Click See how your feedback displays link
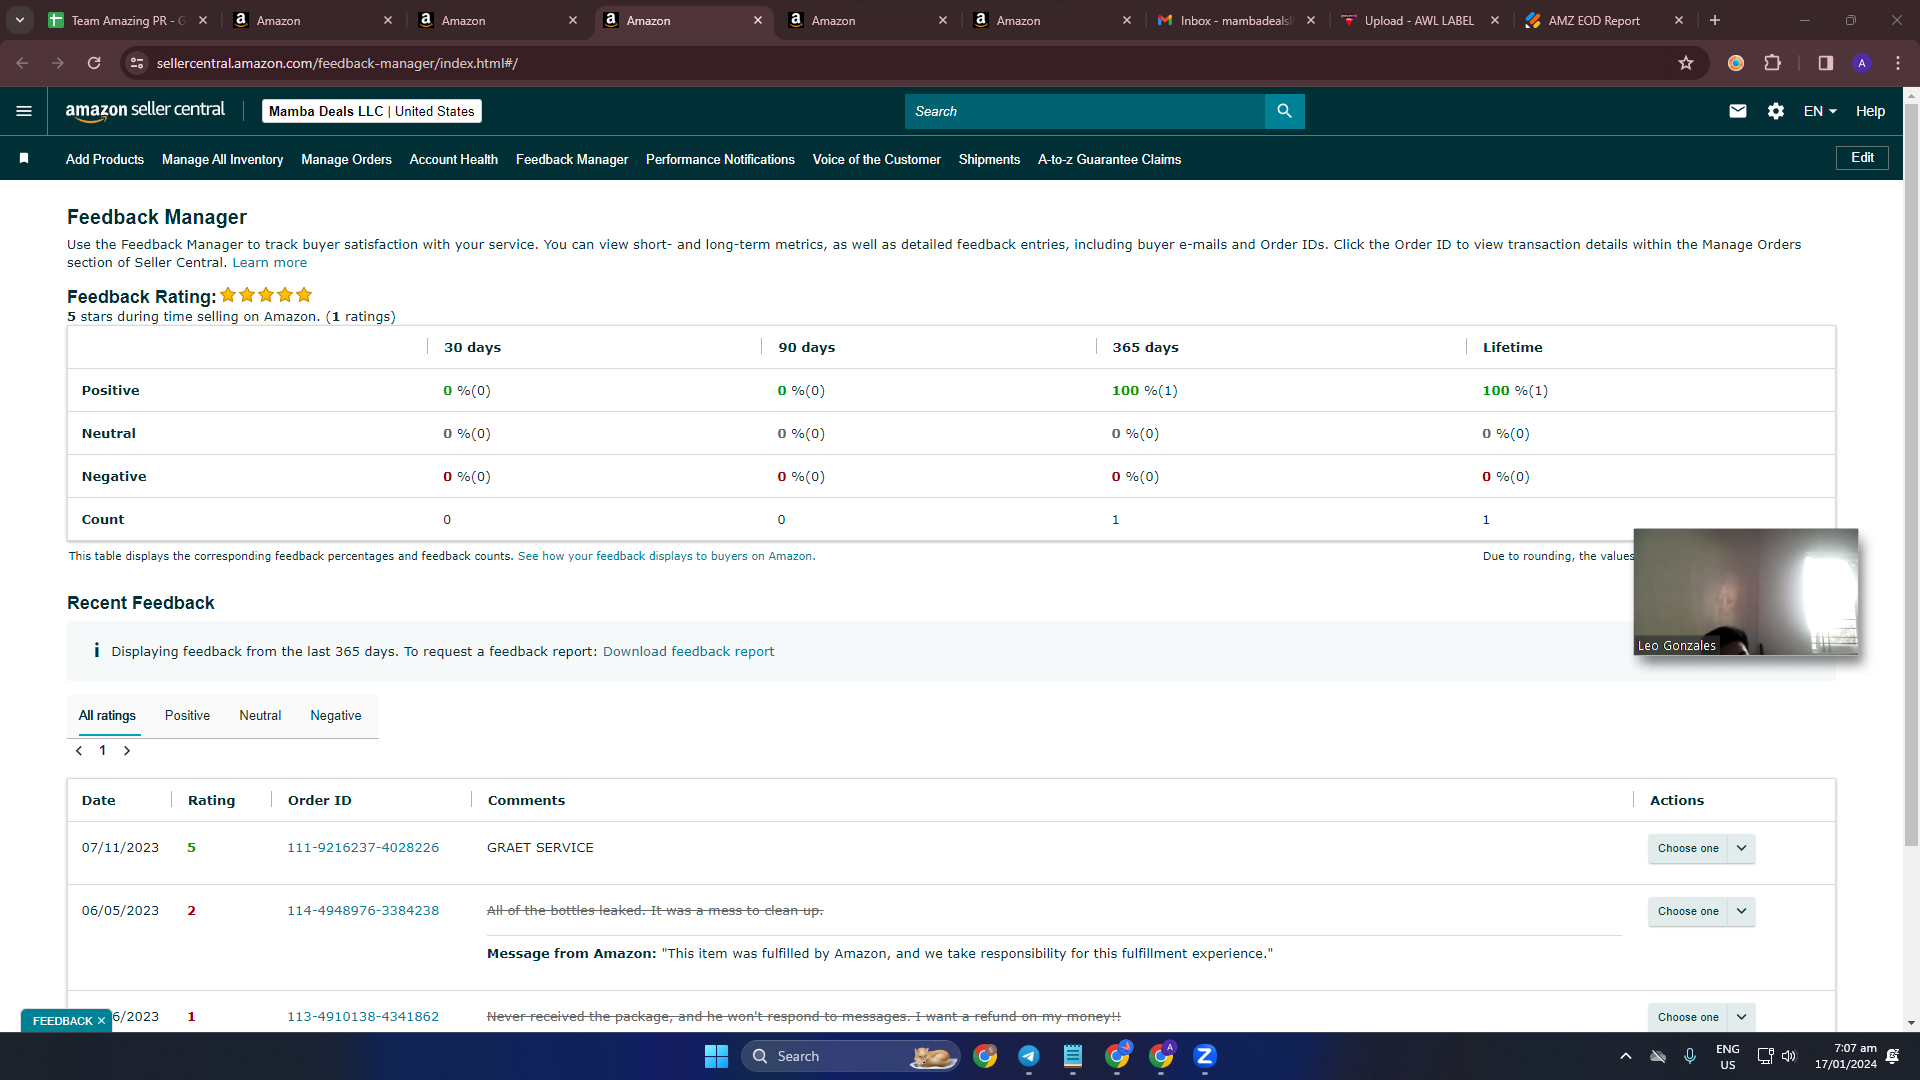This screenshot has height=1080, width=1920. tap(665, 556)
